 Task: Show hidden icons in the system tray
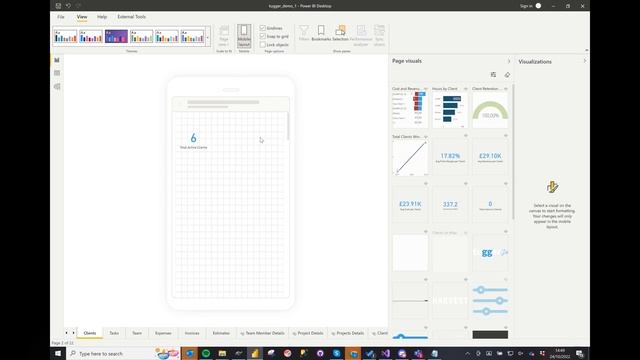click(x=467, y=353)
